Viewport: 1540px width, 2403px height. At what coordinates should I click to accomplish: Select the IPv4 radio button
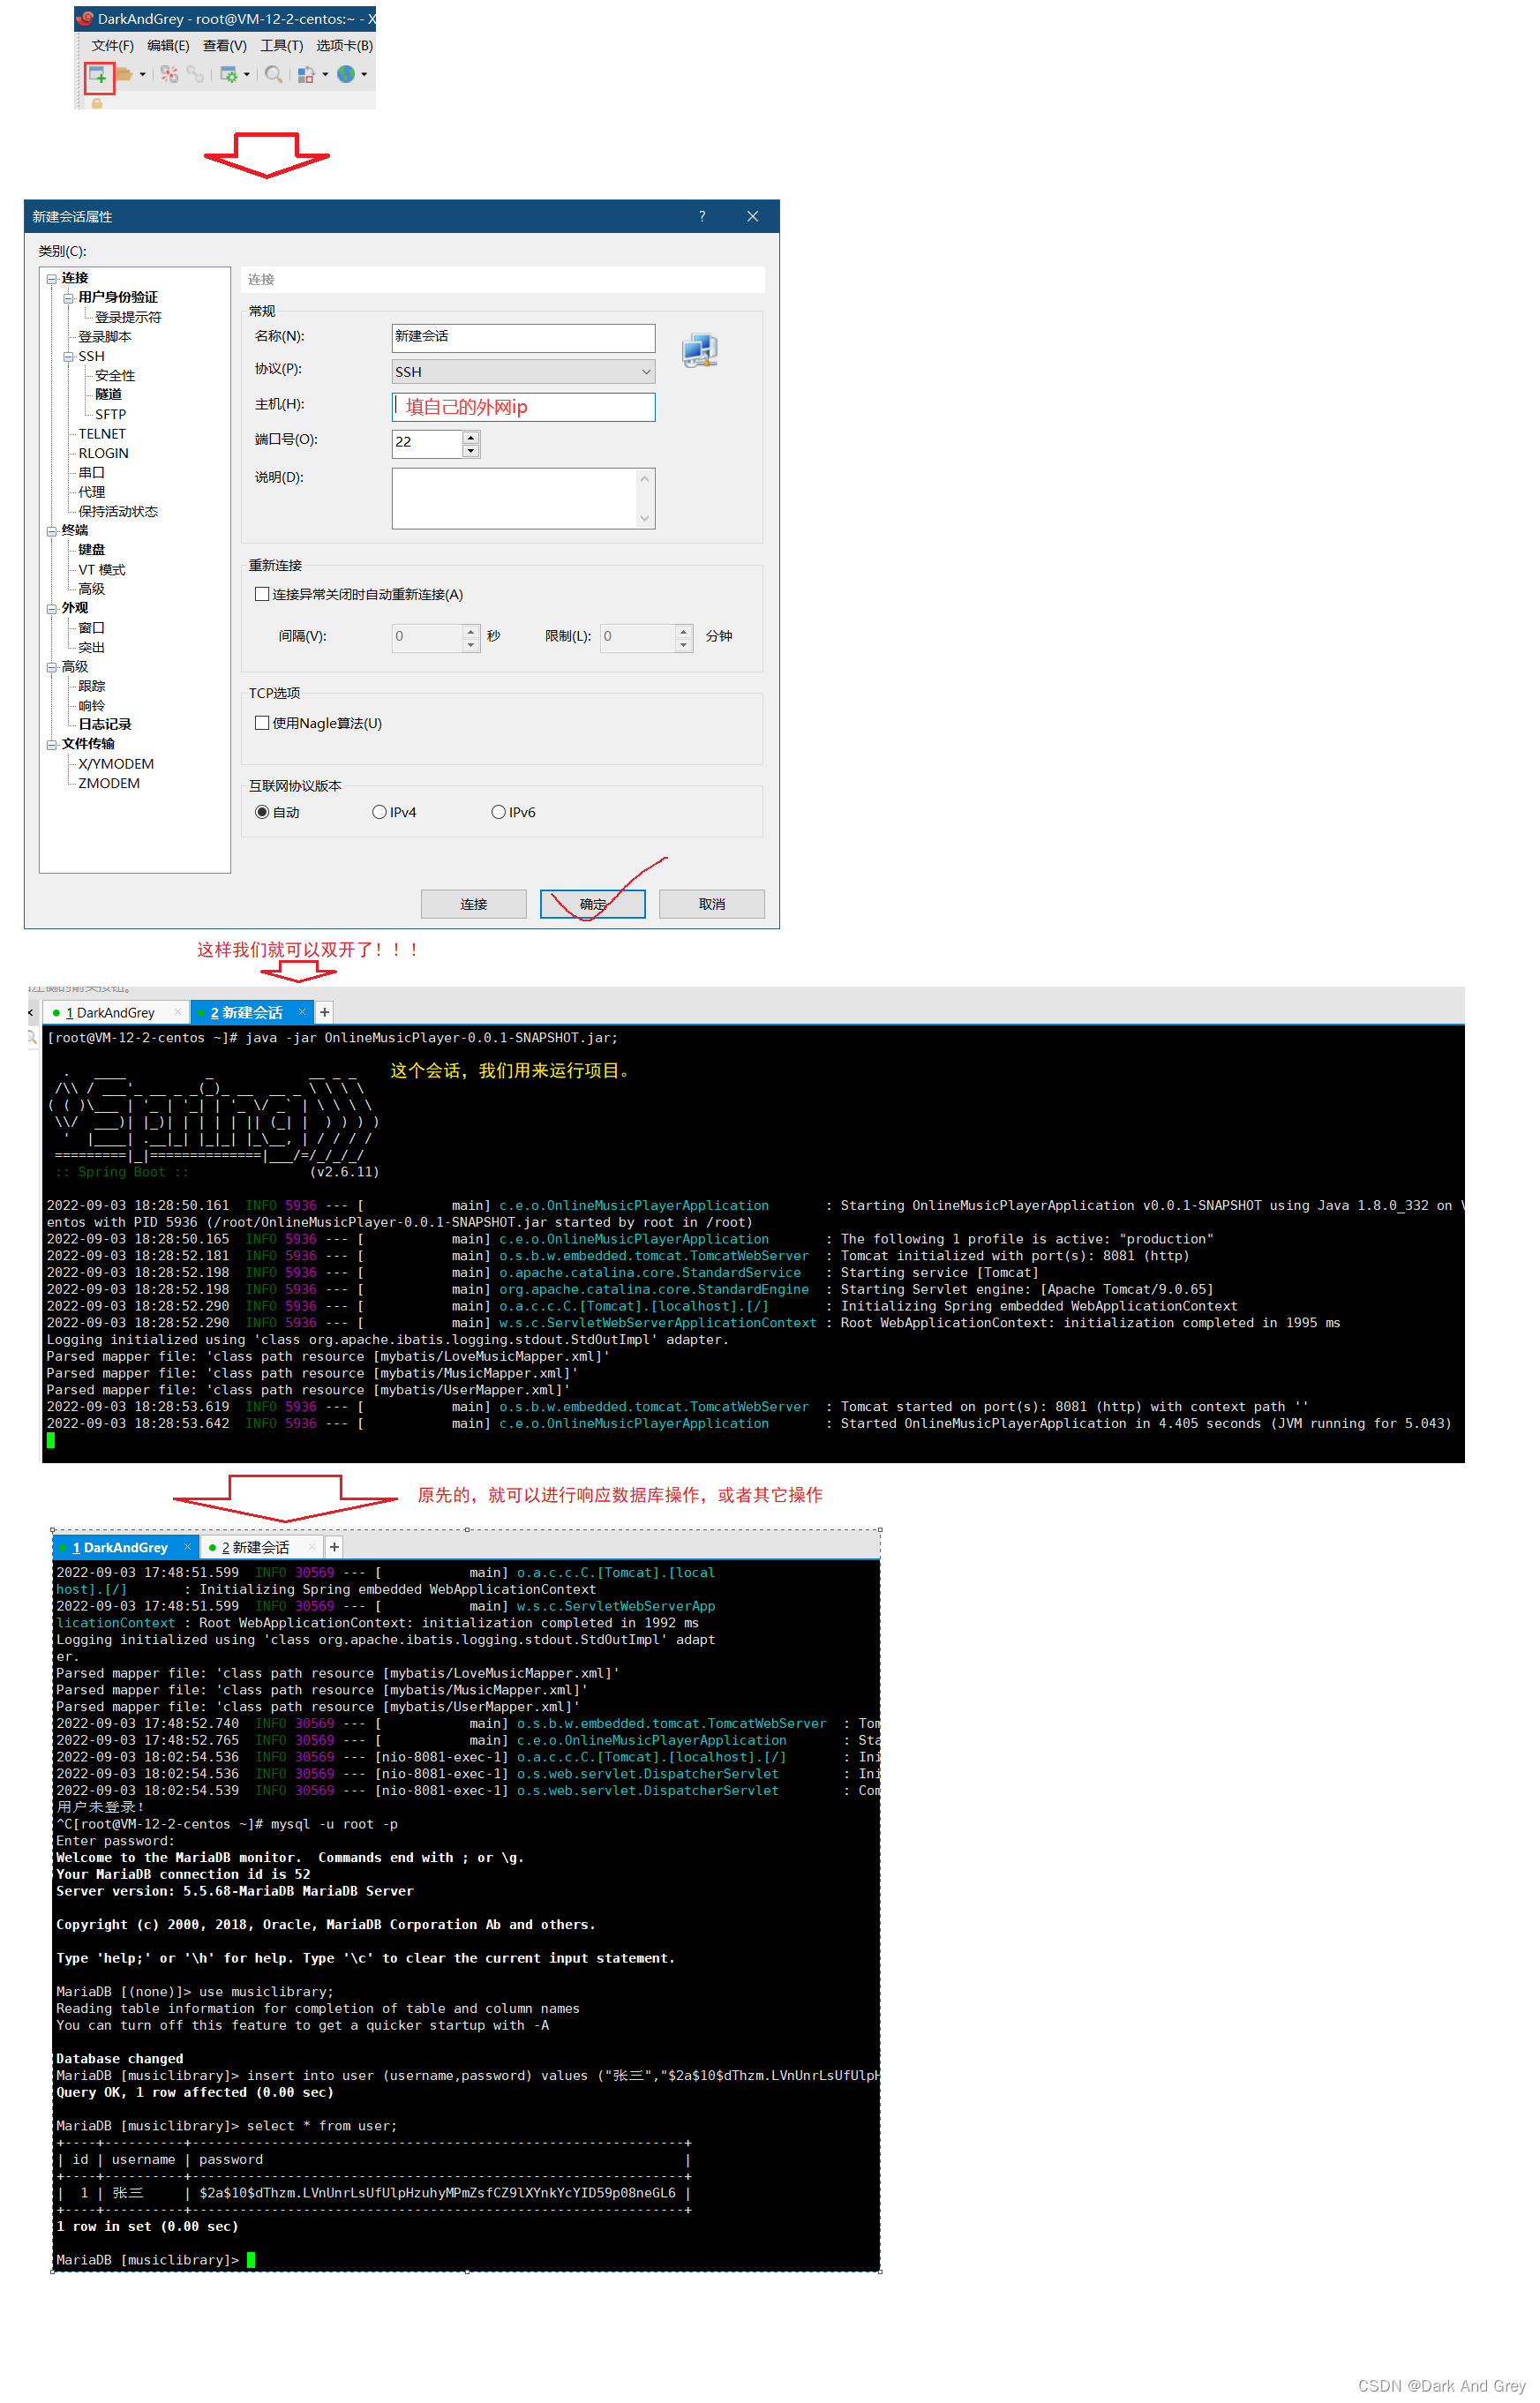380,813
